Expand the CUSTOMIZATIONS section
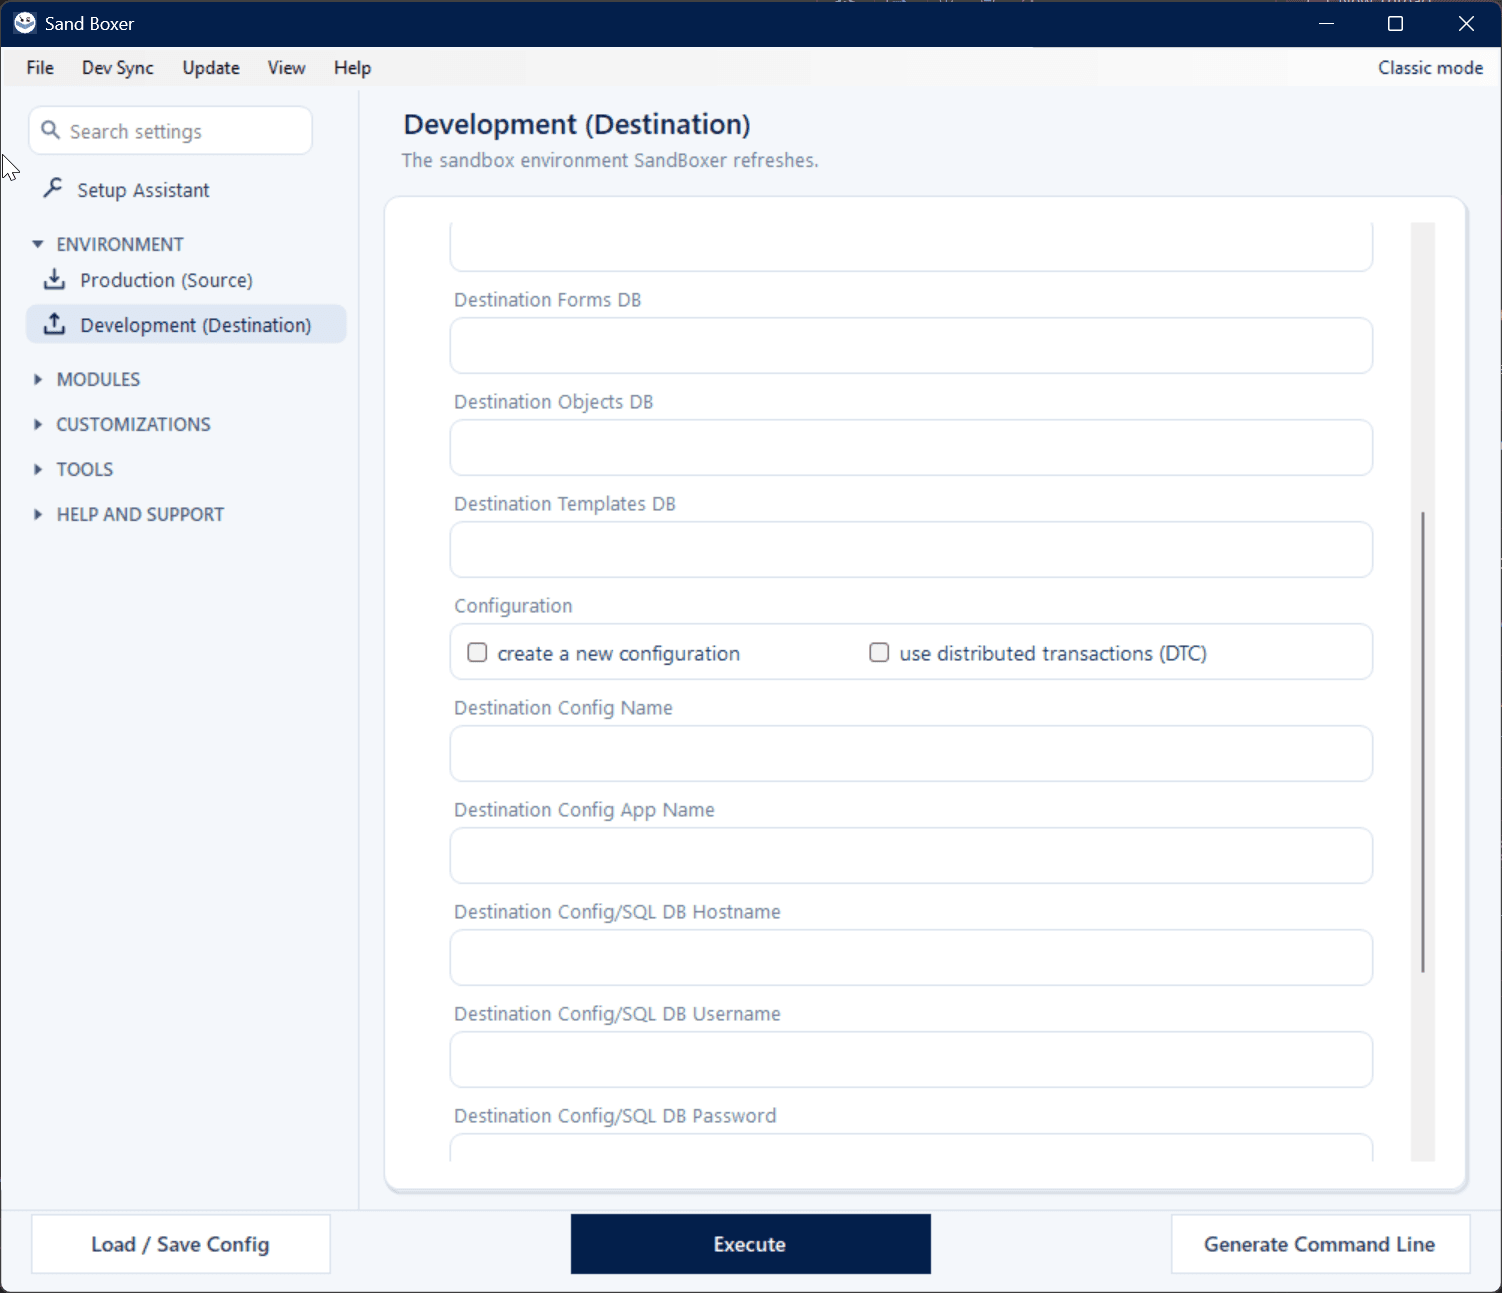This screenshot has height=1293, width=1502. tap(38, 424)
